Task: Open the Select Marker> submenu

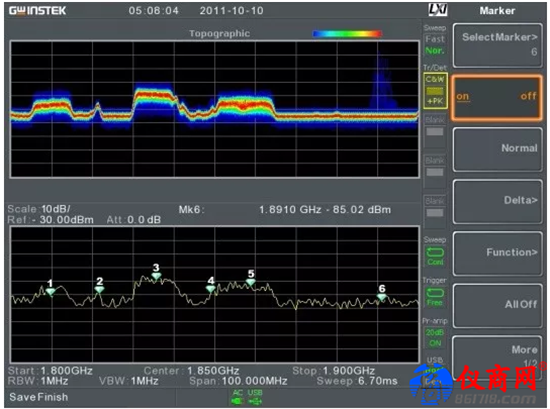Action: click(497, 45)
